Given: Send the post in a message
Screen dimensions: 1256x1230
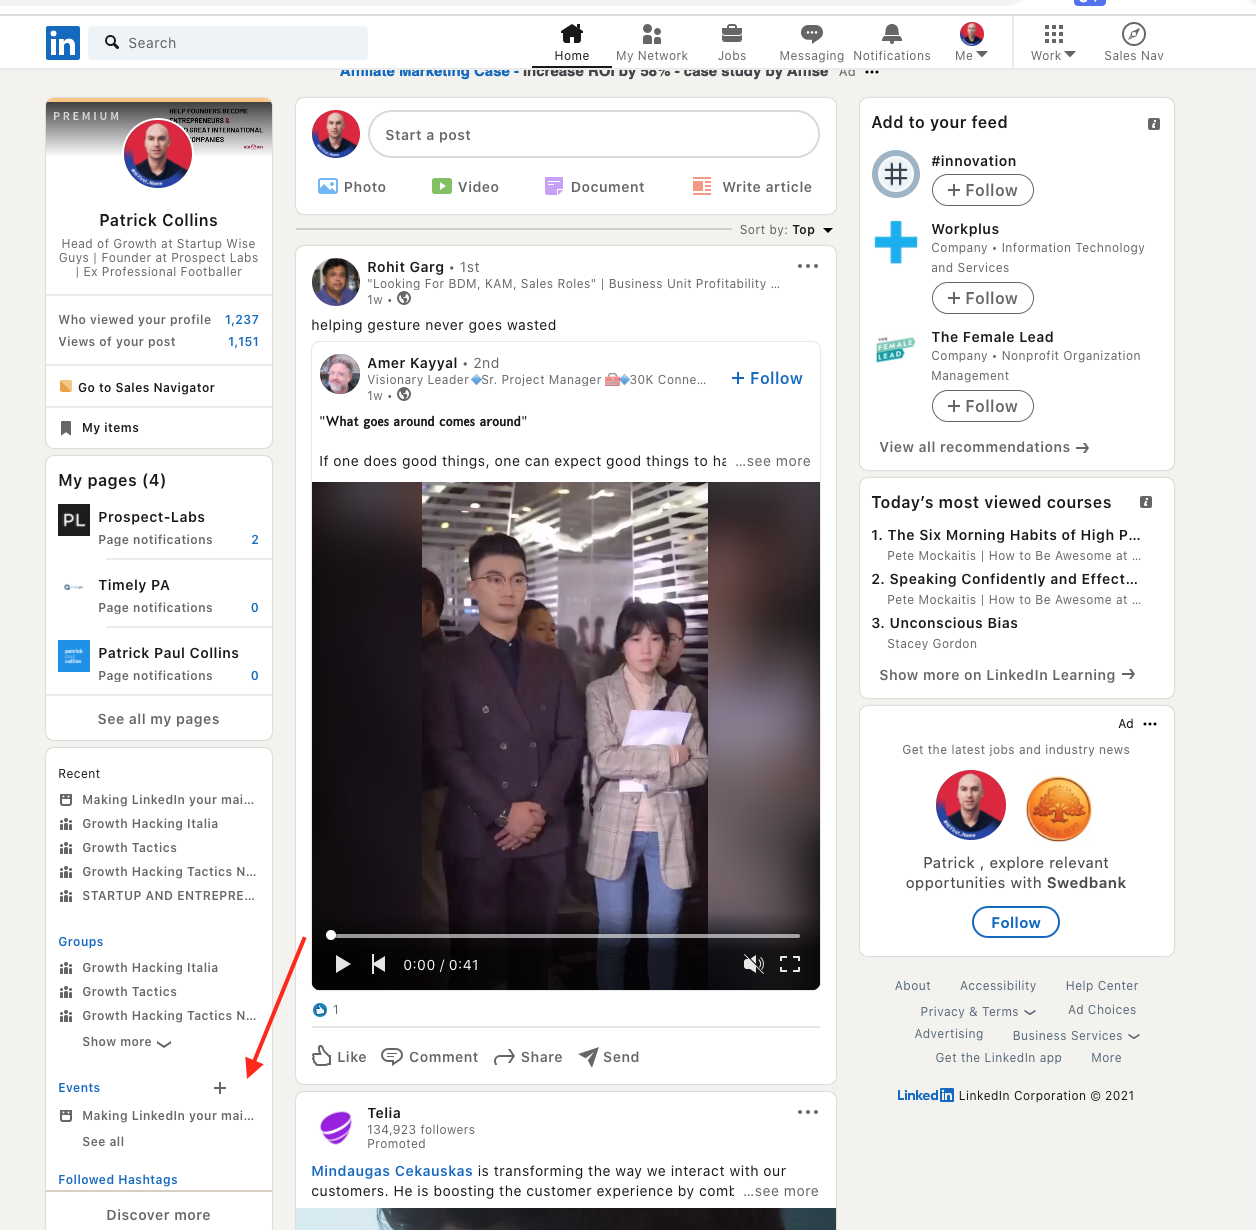Looking at the screenshot, I should (x=609, y=1056).
